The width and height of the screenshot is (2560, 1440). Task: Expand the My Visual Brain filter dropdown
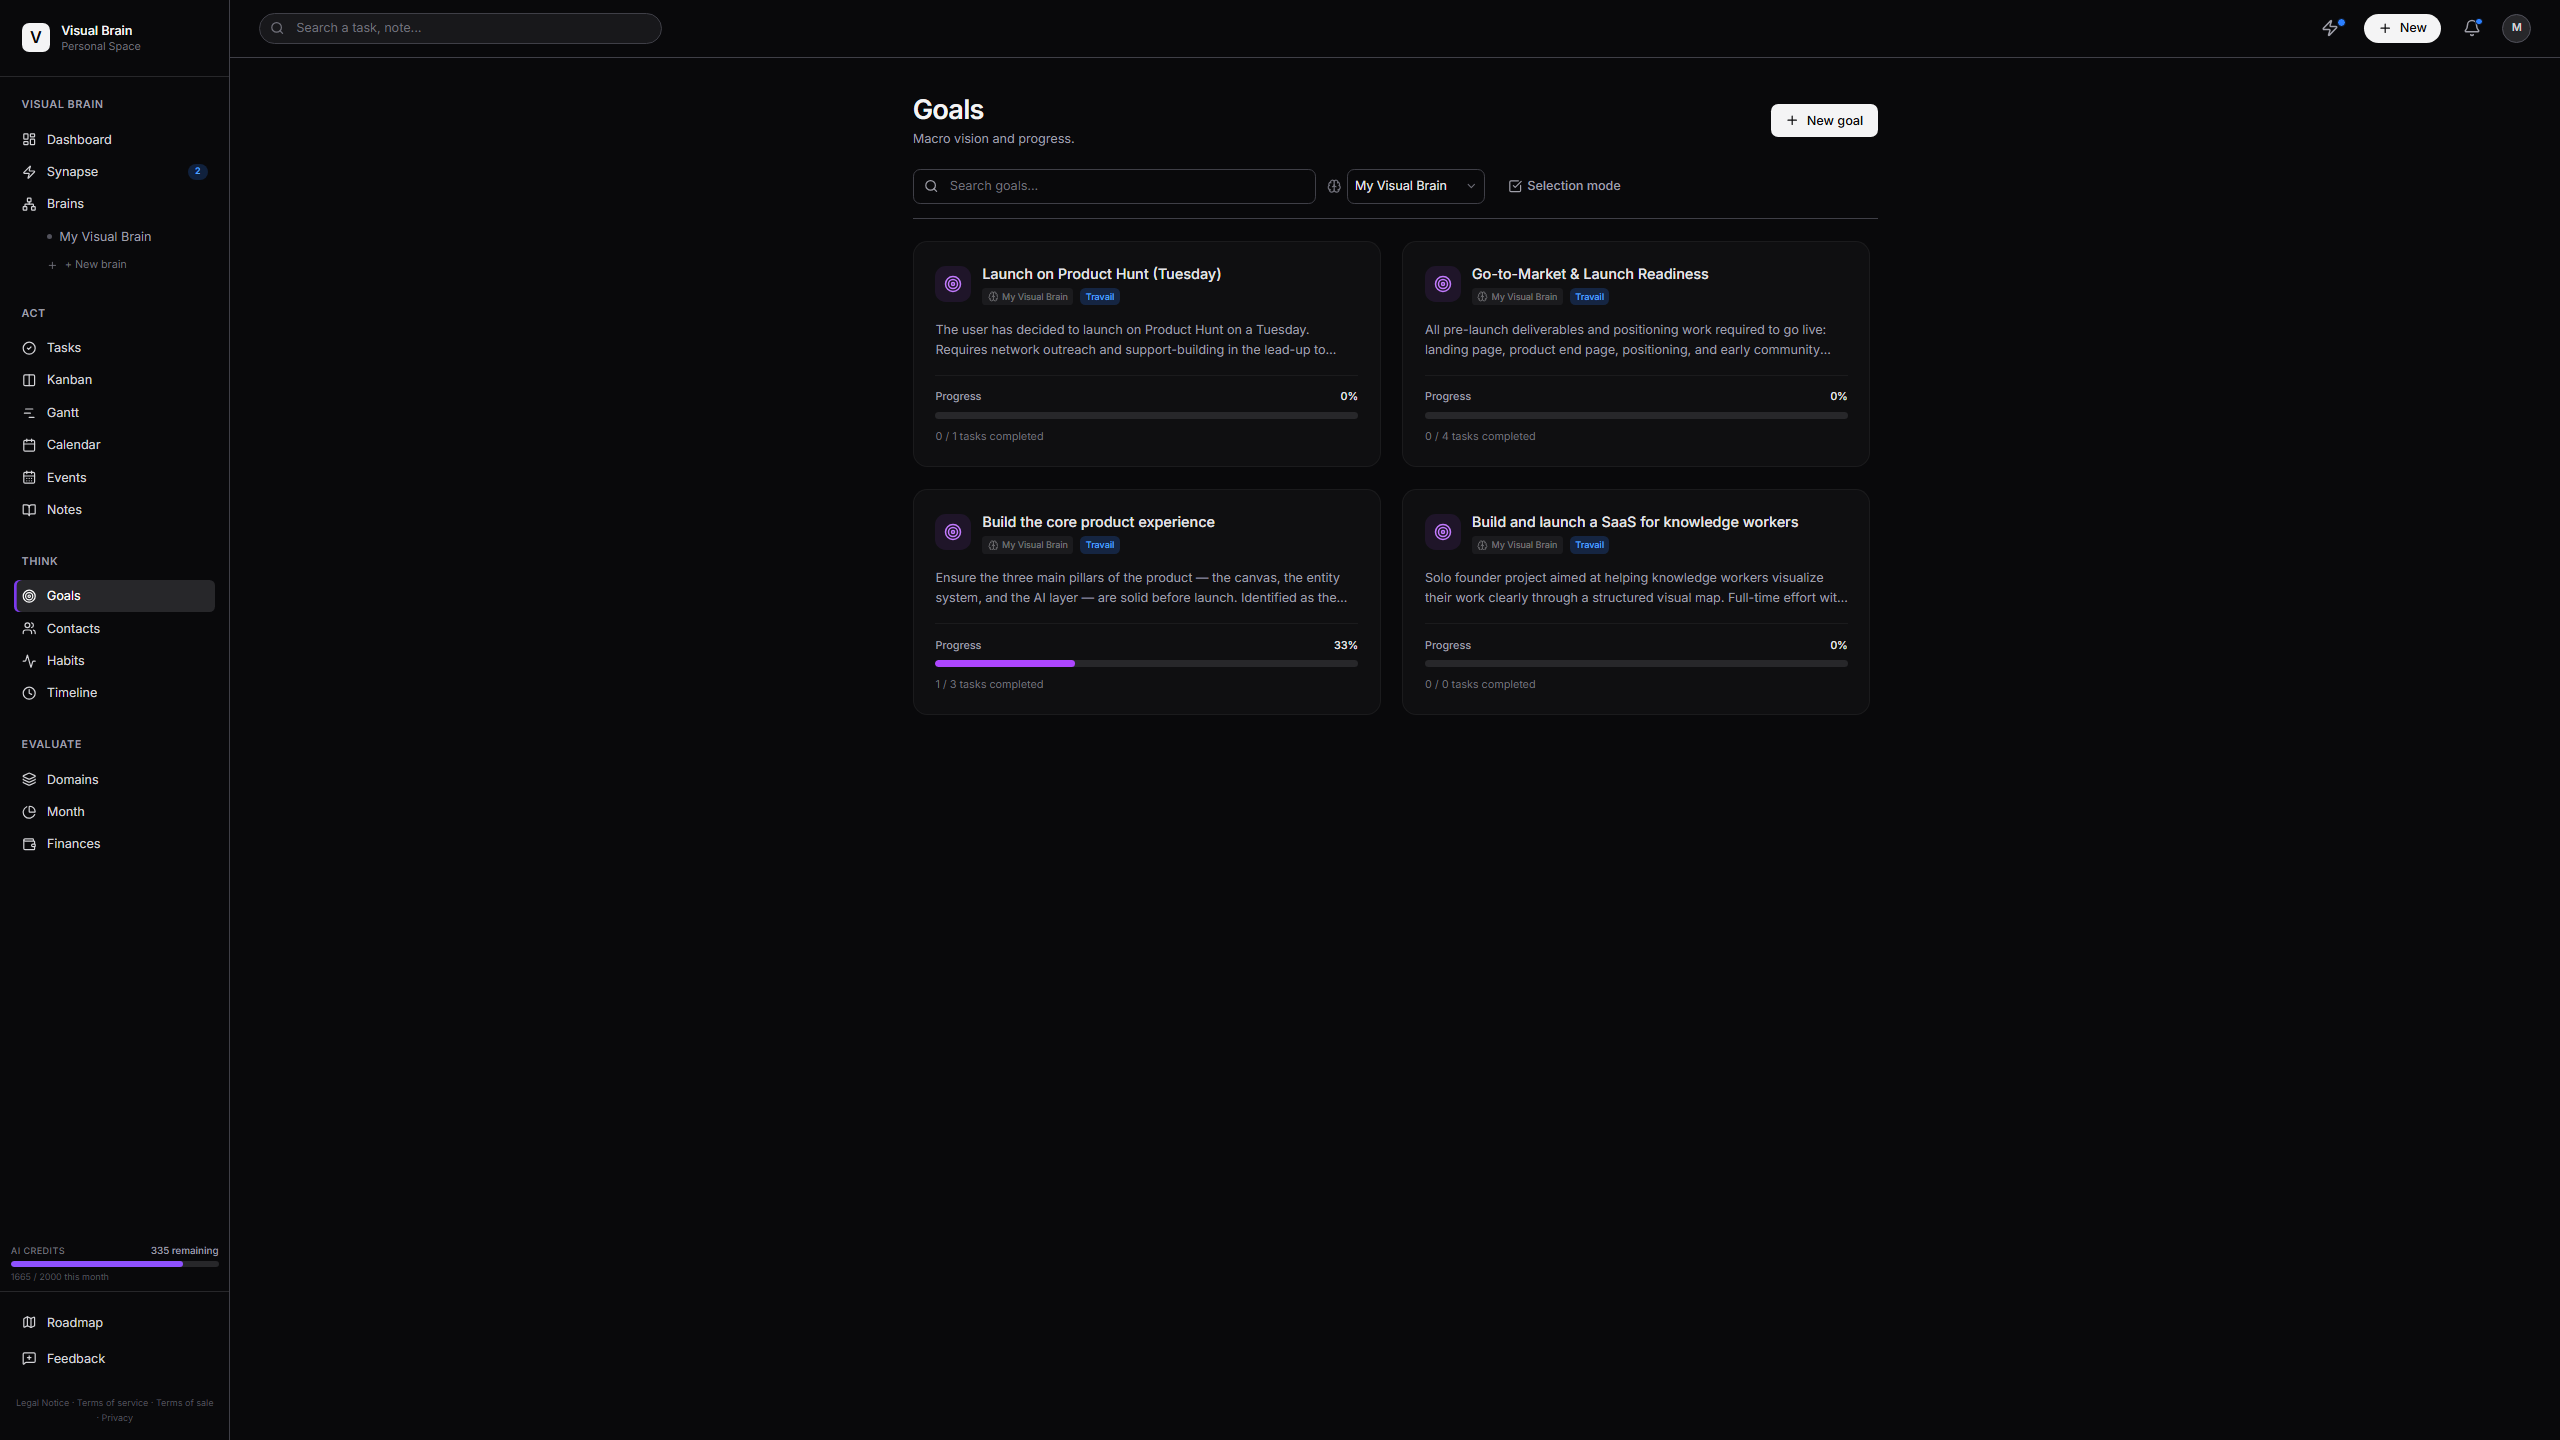click(x=1415, y=187)
